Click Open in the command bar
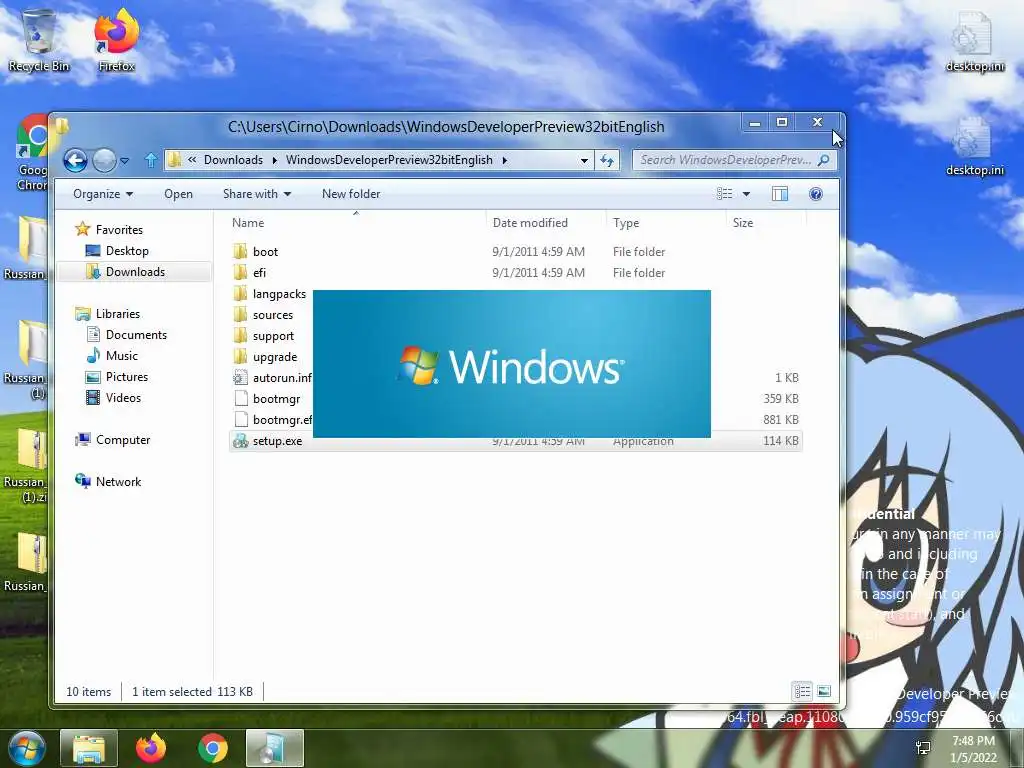 coord(178,194)
